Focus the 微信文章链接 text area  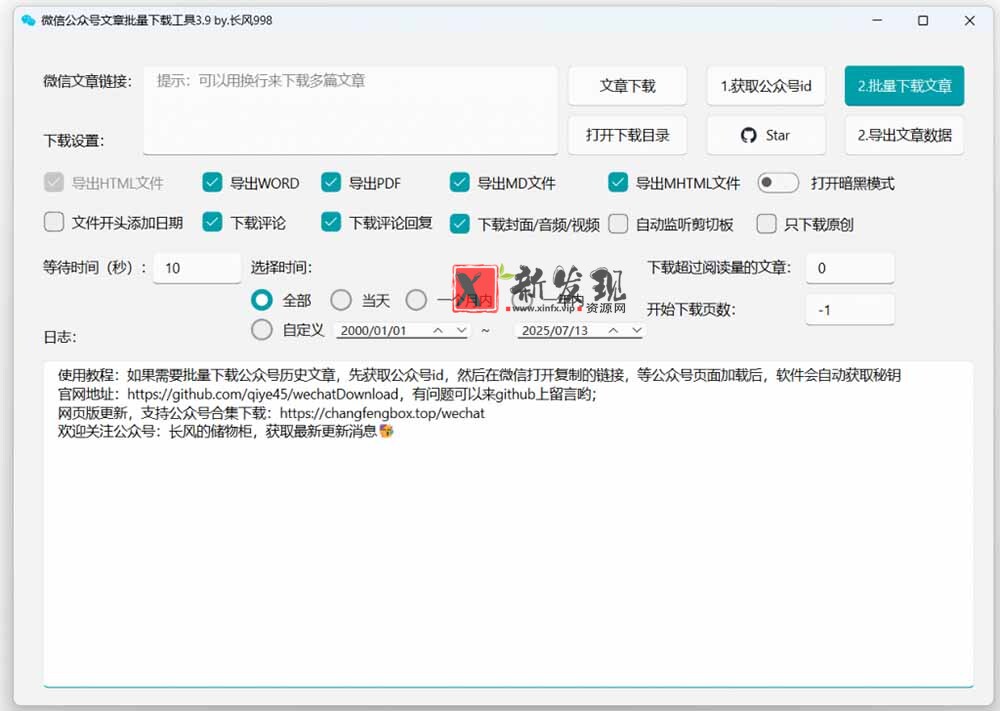(350, 110)
